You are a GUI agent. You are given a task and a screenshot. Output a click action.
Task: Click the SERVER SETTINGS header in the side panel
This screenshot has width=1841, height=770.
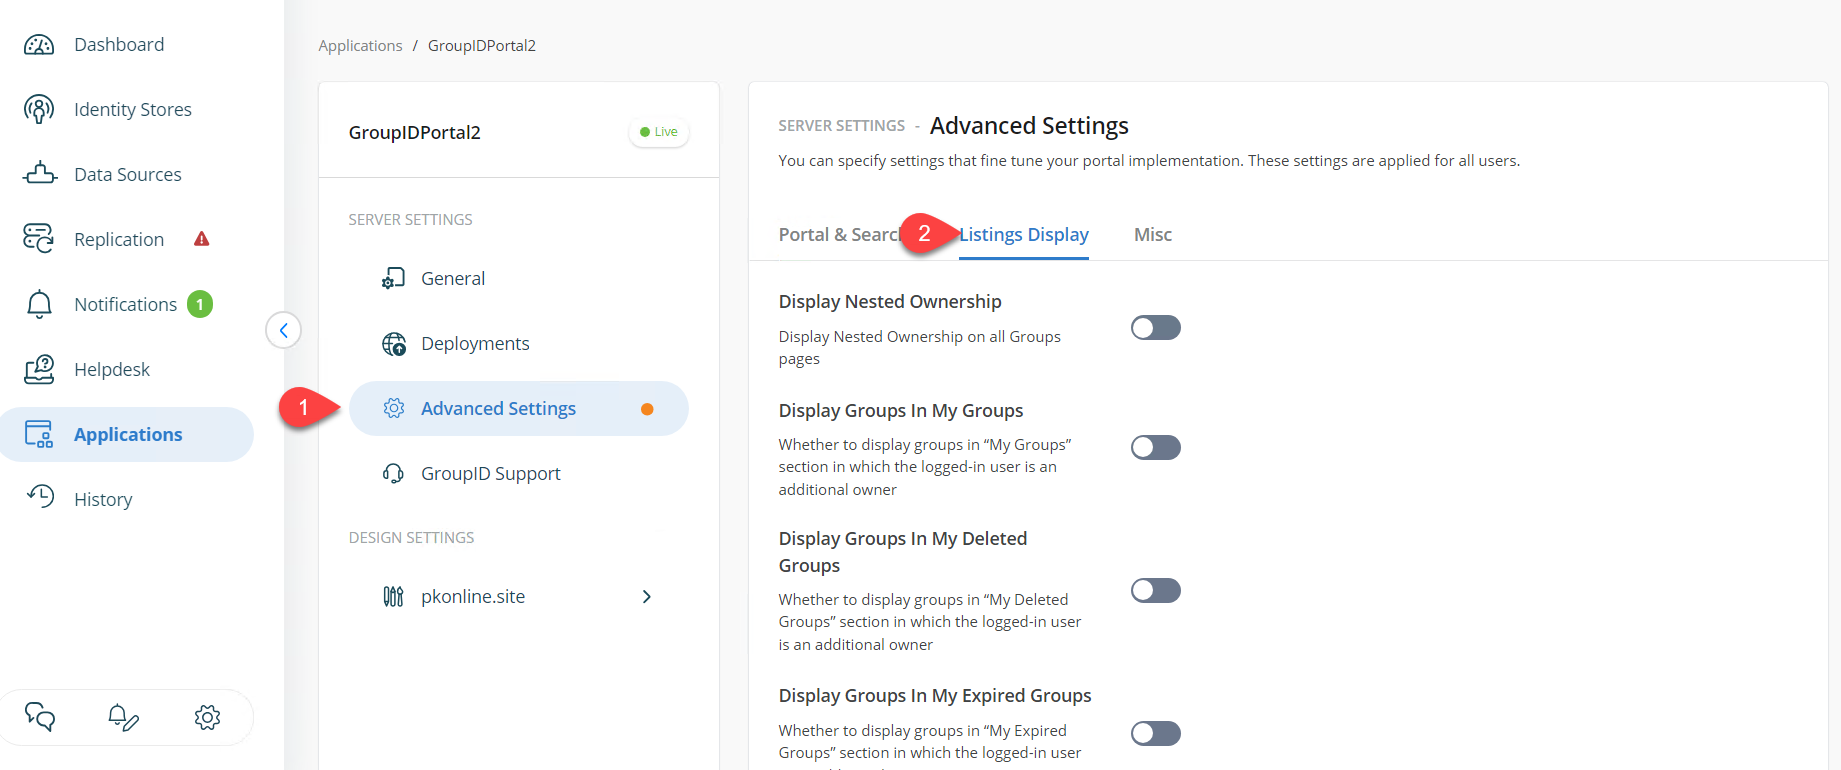(410, 220)
